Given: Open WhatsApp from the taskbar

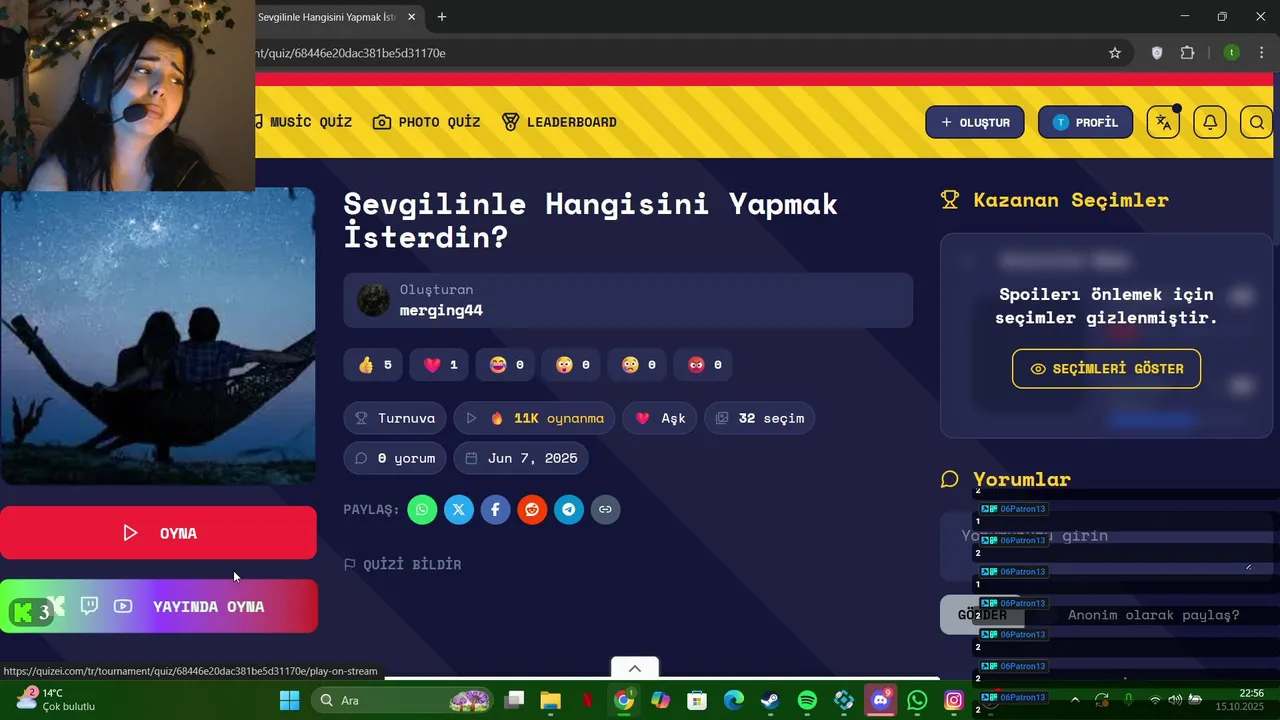Looking at the screenshot, I should pyautogui.click(x=917, y=700).
